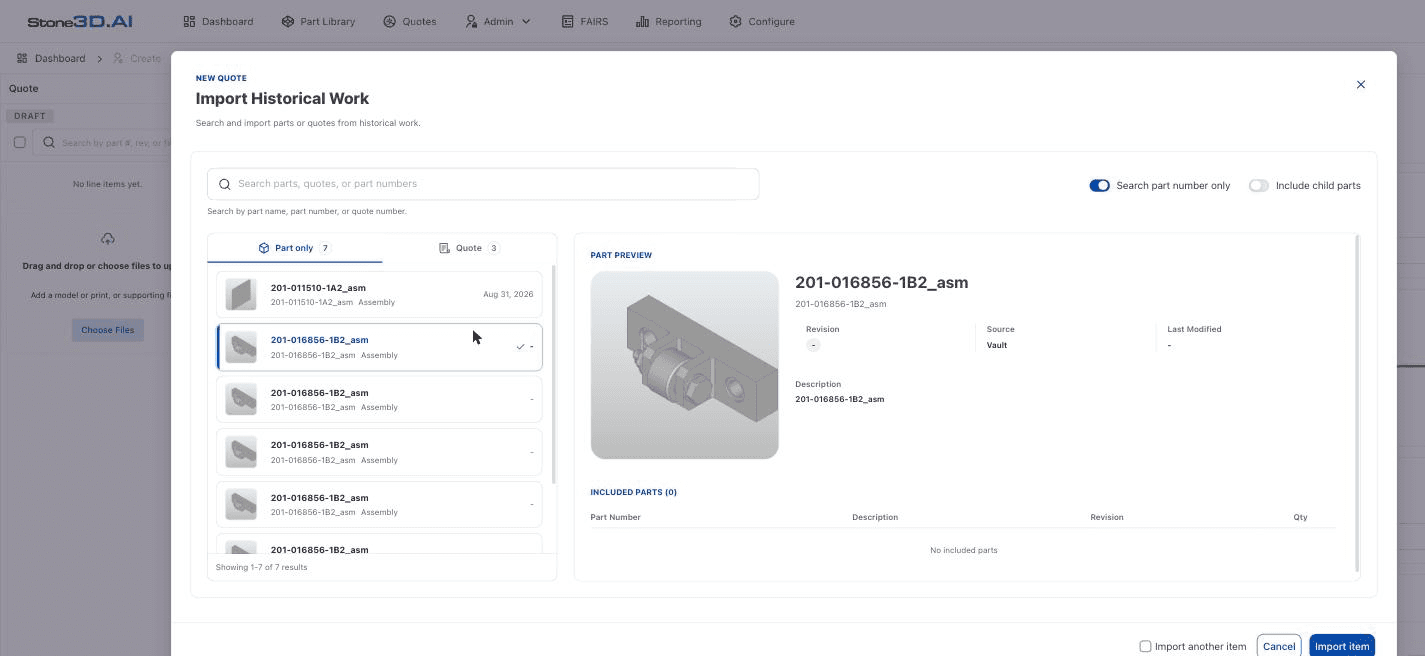Click the Description column header
This screenshot has height=656, width=1425.
click(x=875, y=517)
